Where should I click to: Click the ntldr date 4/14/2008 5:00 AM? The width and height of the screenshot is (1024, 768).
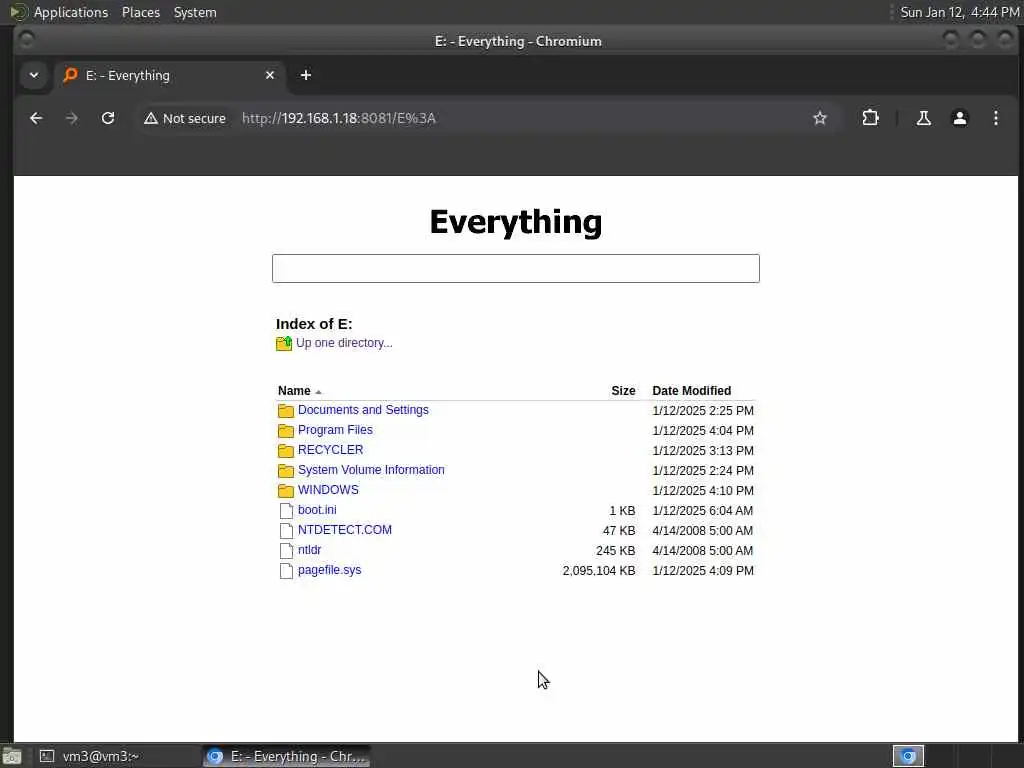pos(703,551)
